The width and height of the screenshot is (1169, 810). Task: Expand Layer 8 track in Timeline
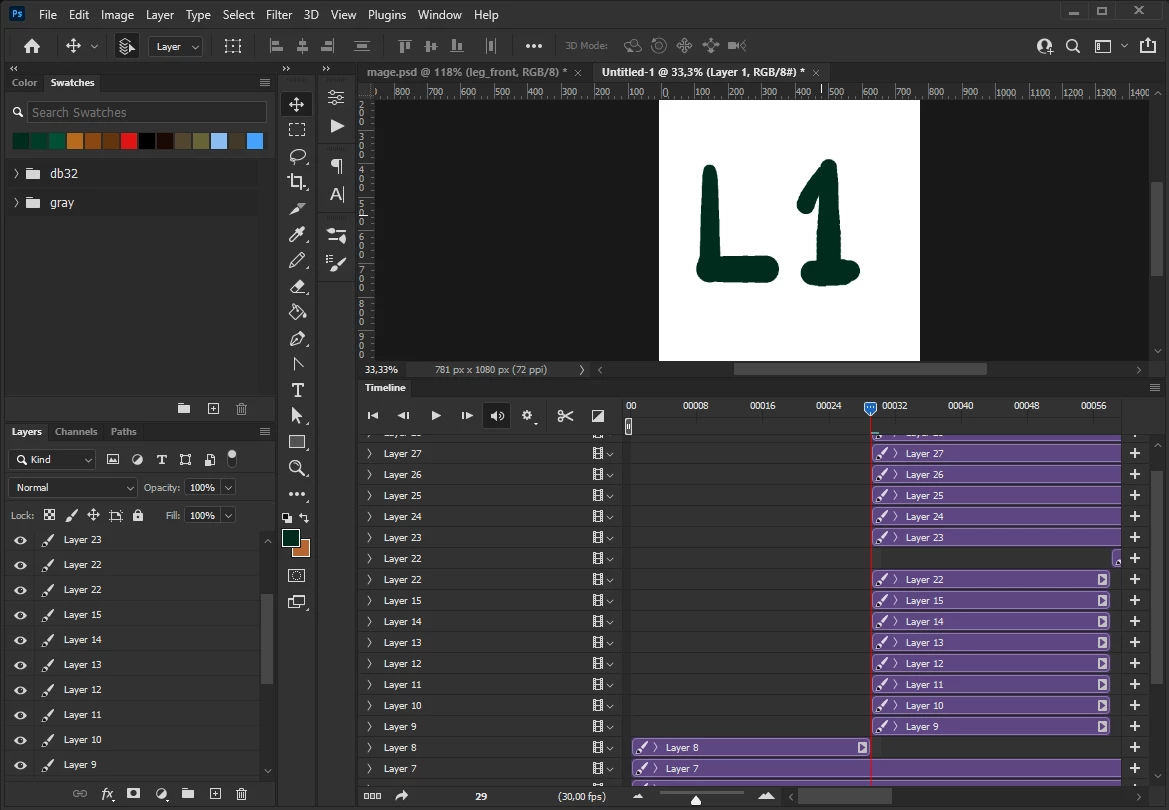(x=369, y=747)
